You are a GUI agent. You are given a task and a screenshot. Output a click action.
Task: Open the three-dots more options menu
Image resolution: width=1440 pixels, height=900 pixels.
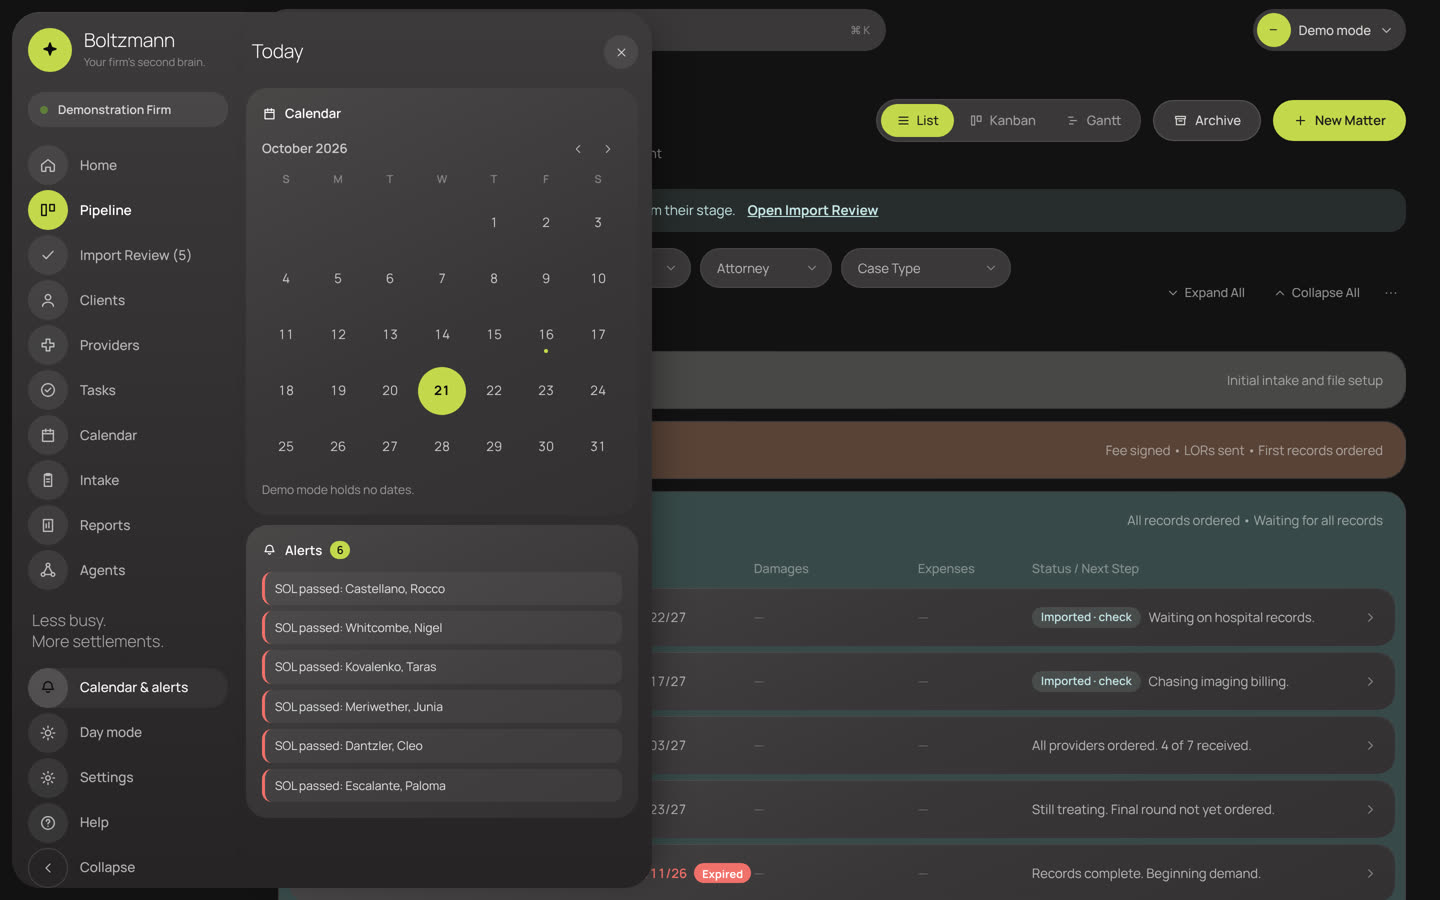tap(1391, 293)
